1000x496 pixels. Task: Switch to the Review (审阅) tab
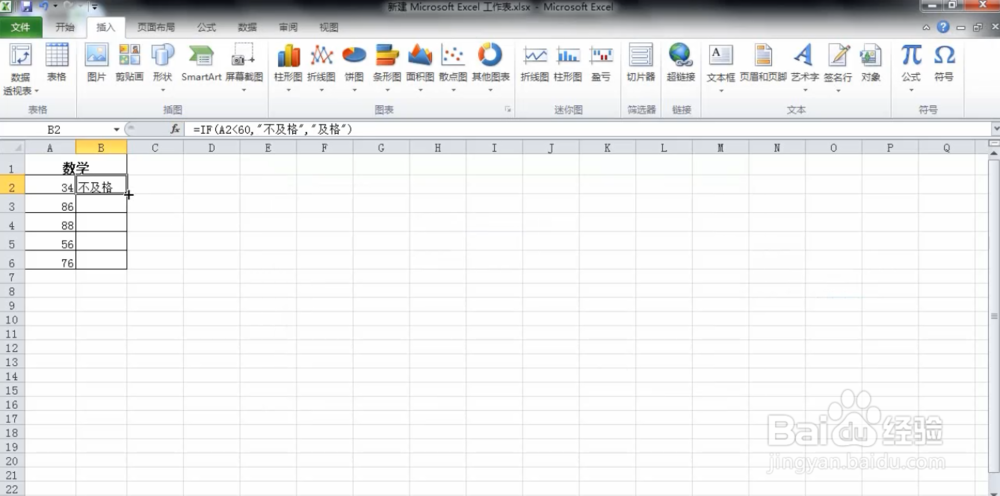[288, 27]
